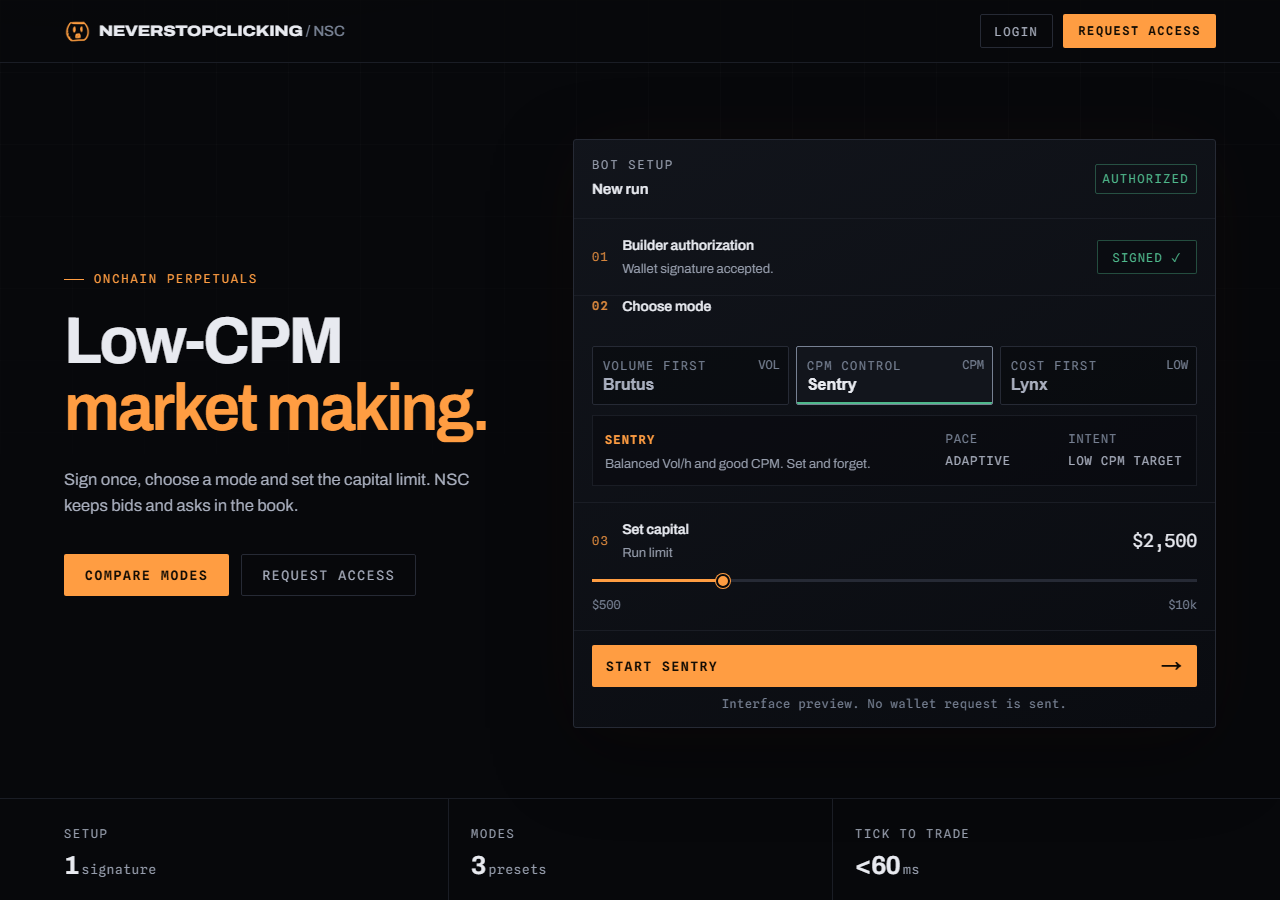
Task: Select the Lynx cost-first mode
Action: (x=1098, y=375)
